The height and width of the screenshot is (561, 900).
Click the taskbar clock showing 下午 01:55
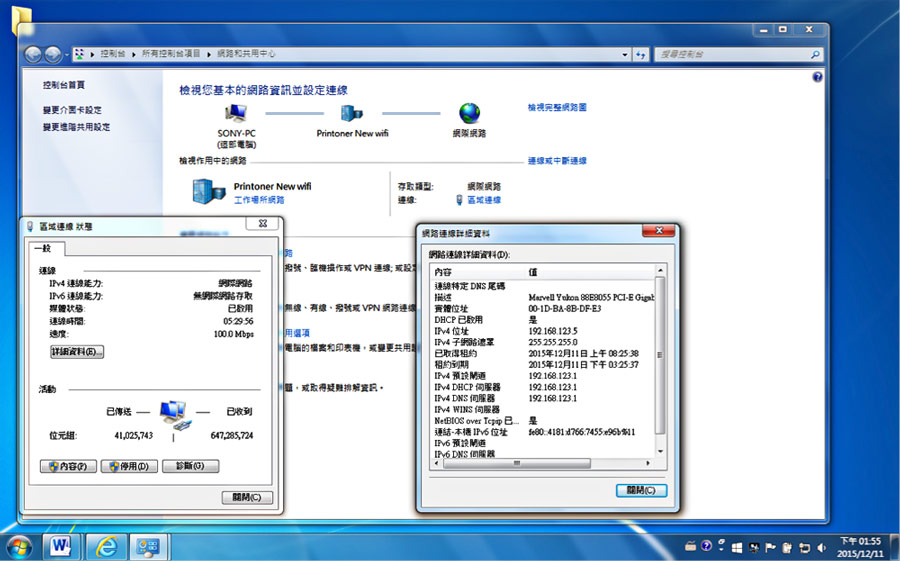(860, 547)
